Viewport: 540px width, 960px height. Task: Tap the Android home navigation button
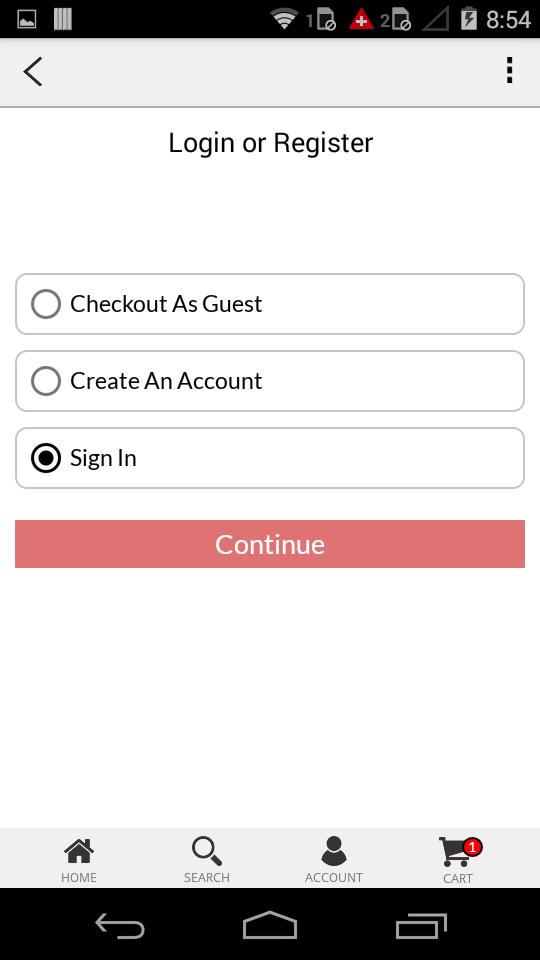270,924
